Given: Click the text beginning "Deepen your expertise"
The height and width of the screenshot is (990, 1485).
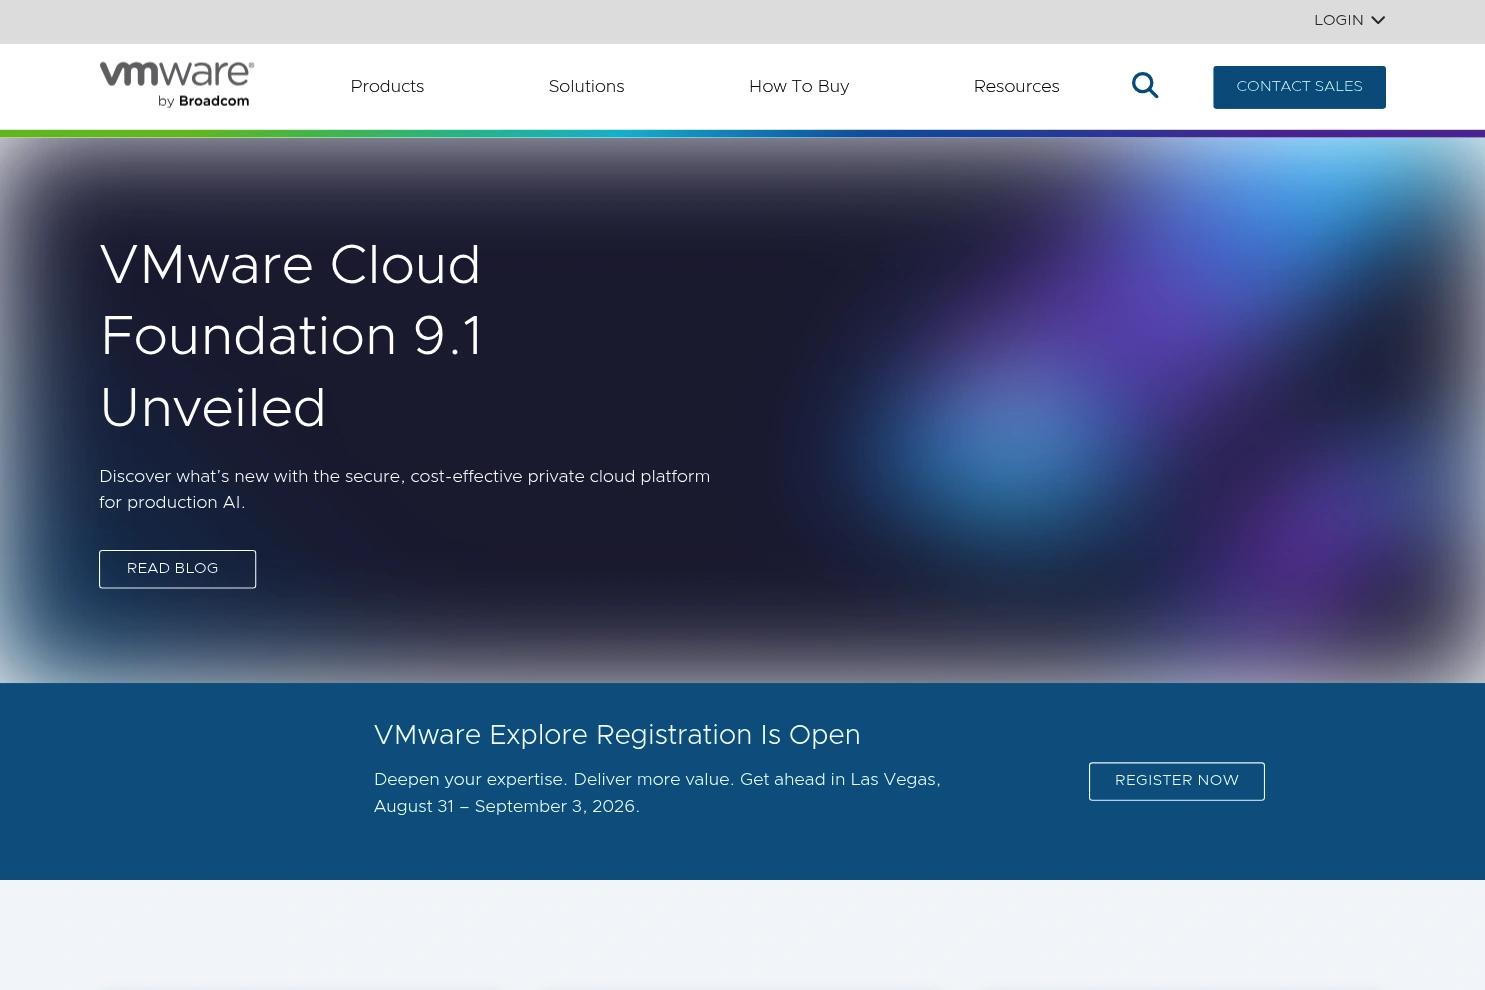Looking at the screenshot, I should 657,793.
